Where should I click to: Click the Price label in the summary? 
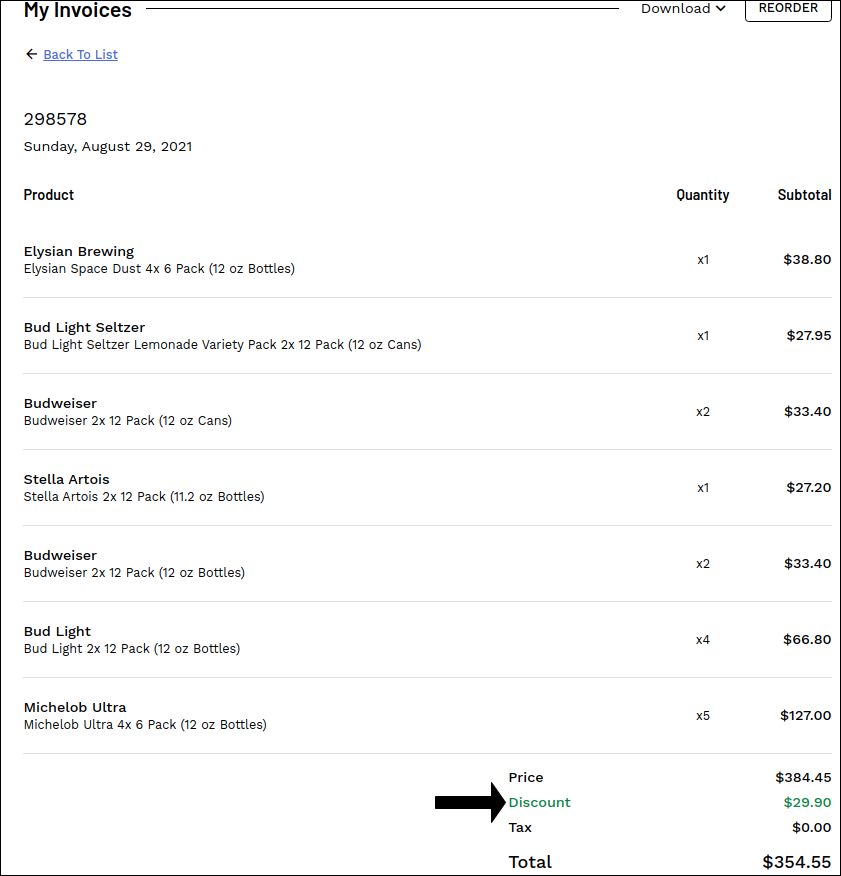[526, 777]
